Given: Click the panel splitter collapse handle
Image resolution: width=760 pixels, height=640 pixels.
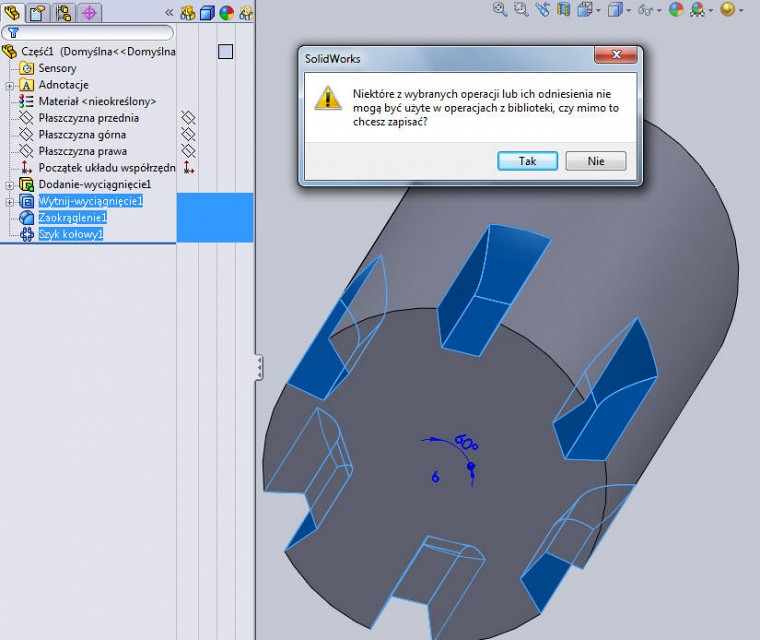Looking at the screenshot, I should (x=259, y=368).
